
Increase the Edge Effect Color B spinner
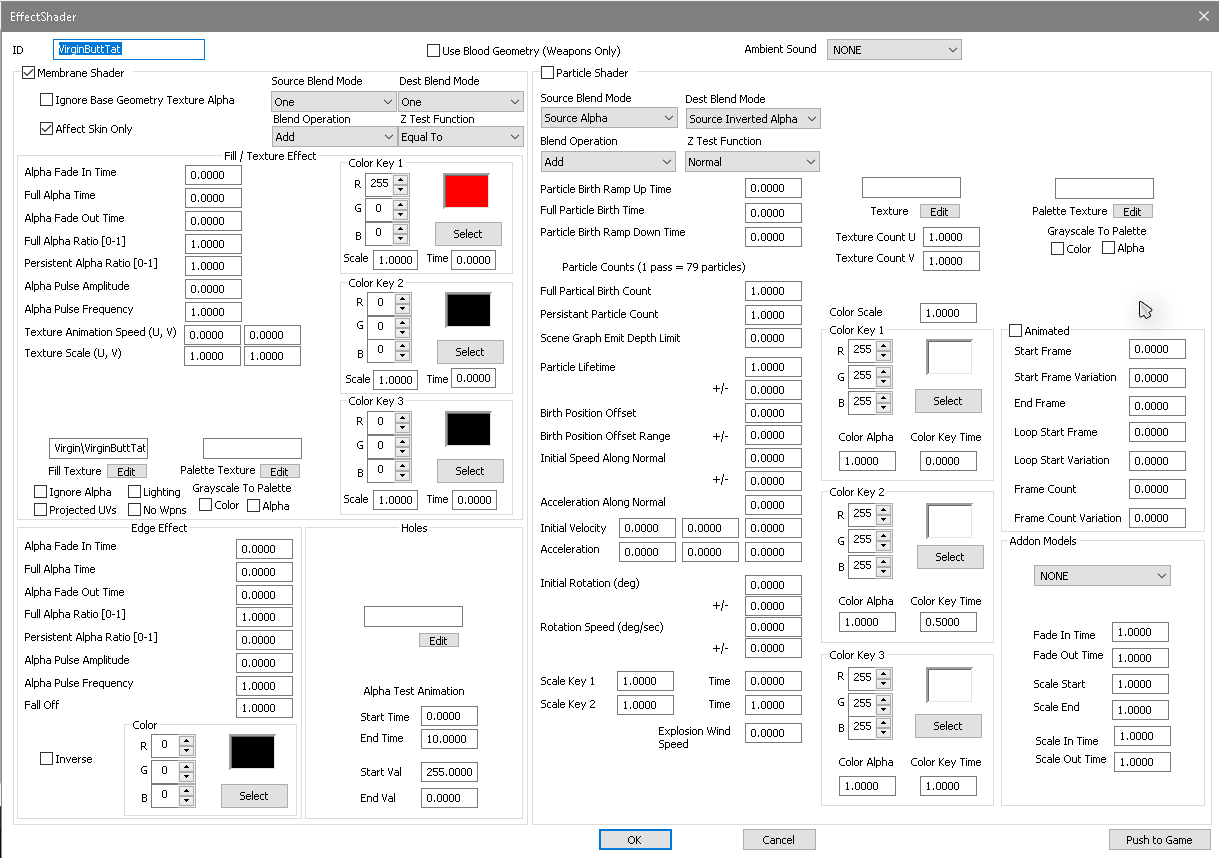(x=187, y=792)
